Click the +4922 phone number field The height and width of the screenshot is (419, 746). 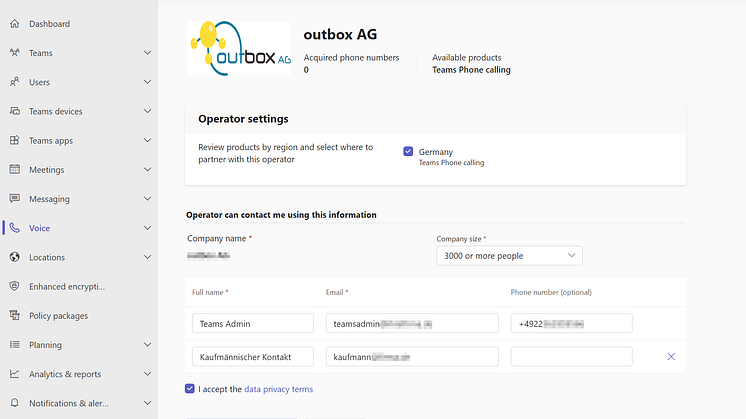click(x=571, y=323)
